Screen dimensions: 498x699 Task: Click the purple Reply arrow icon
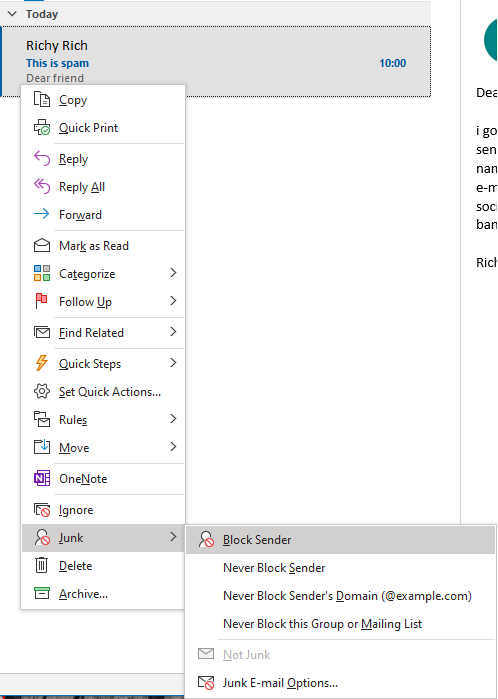[x=42, y=159]
